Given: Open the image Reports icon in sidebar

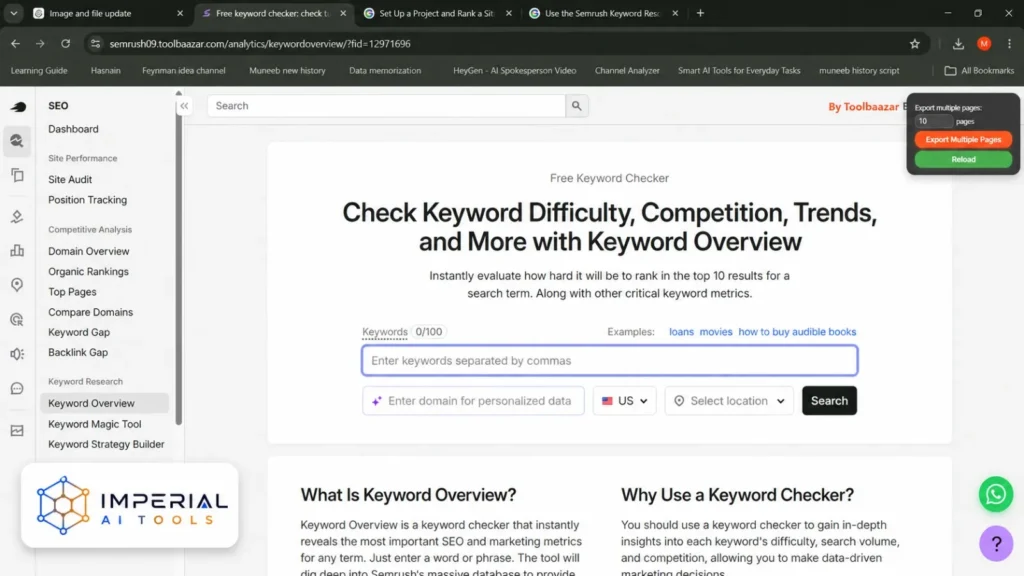Looking at the screenshot, I should [17, 430].
